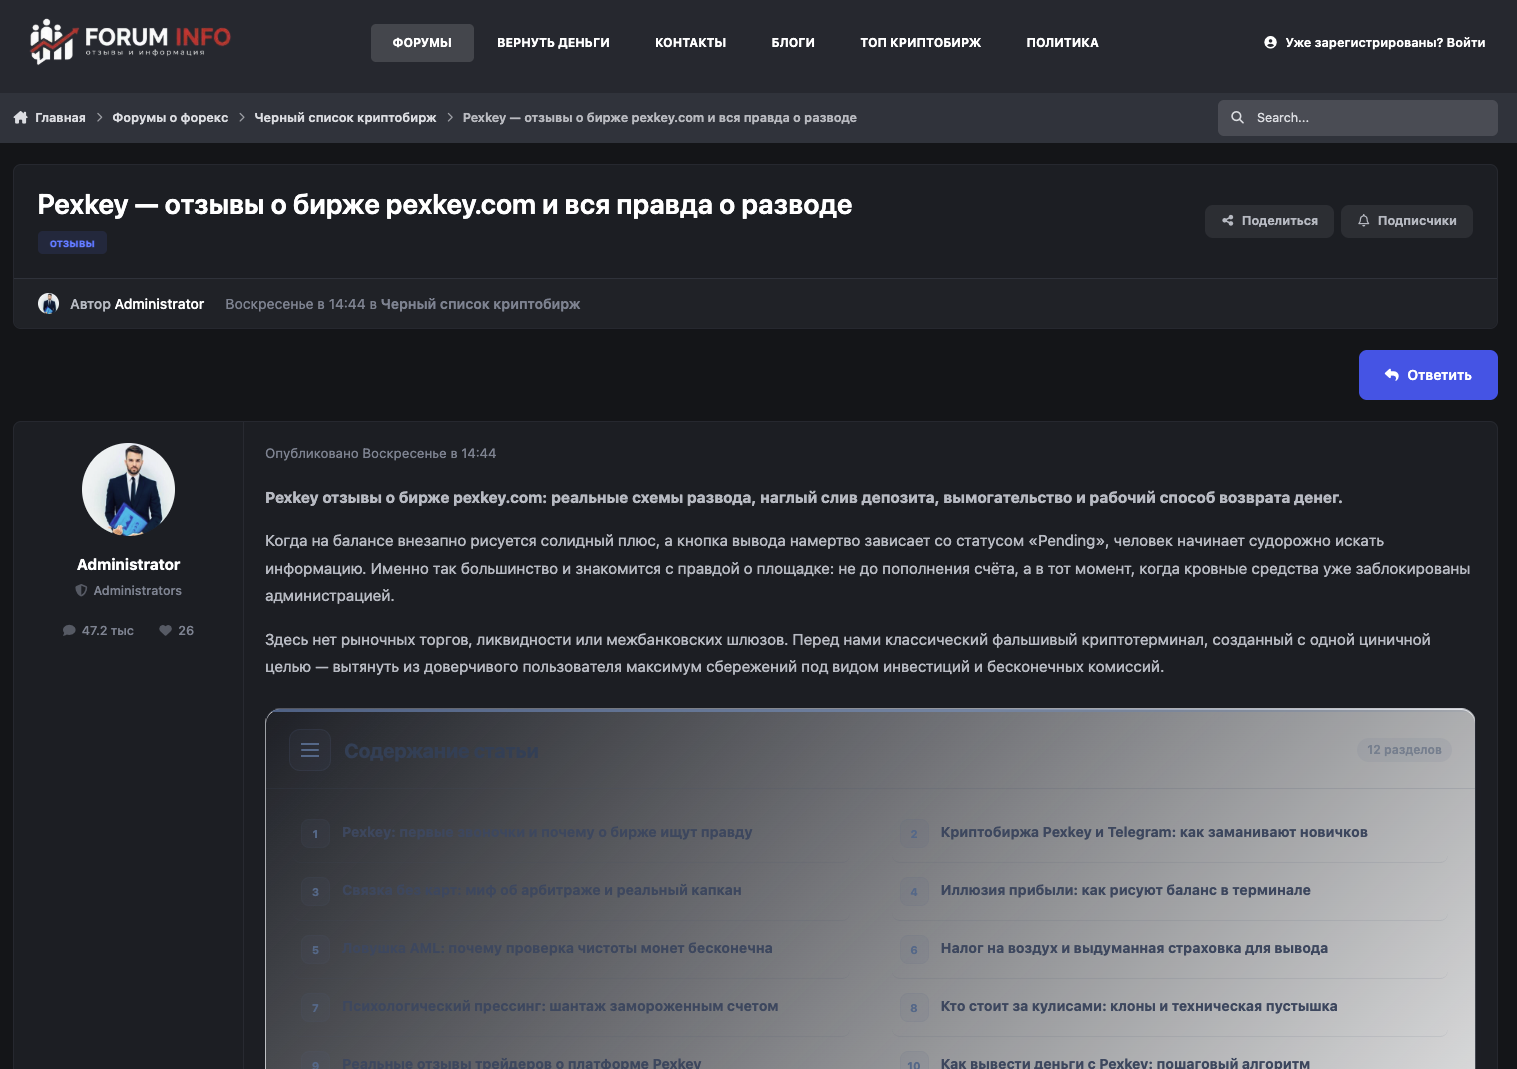This screenshot has width=1517, height=1069.
Task: Open Черный список криптобирж breadcrumb
Action: (345, 118)
